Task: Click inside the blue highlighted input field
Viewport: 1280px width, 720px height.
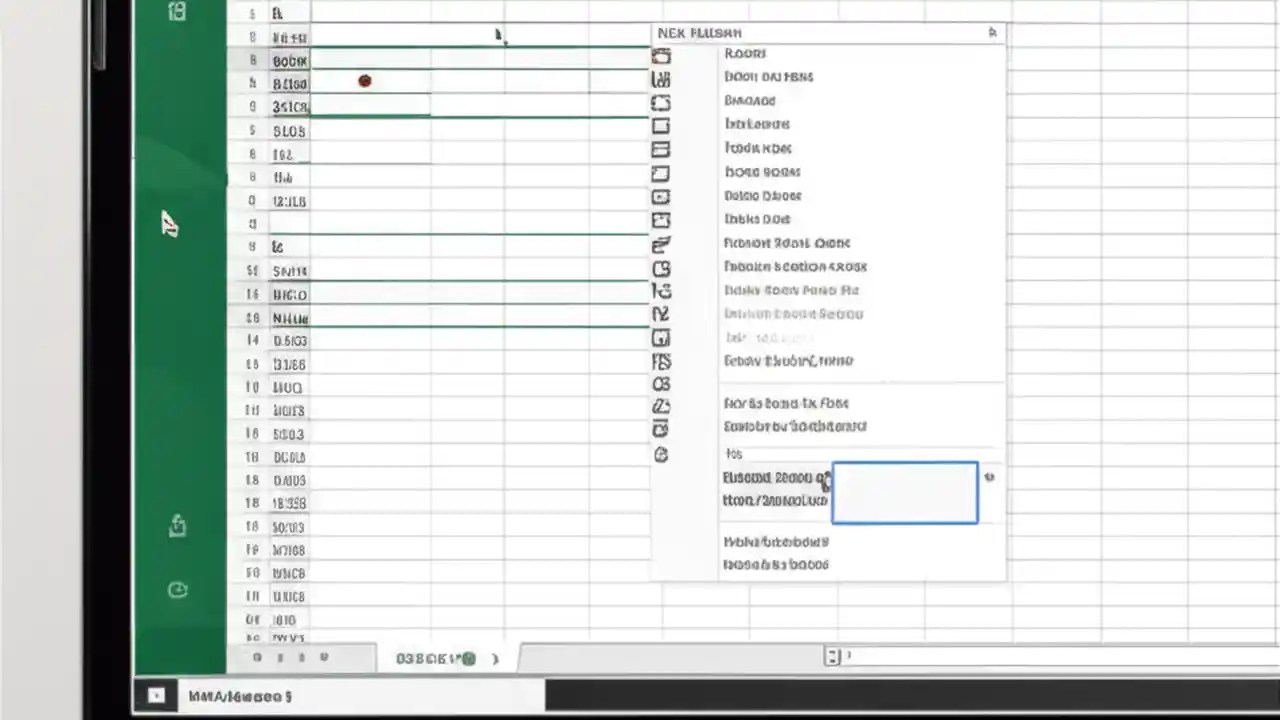Action: [904, 492]
